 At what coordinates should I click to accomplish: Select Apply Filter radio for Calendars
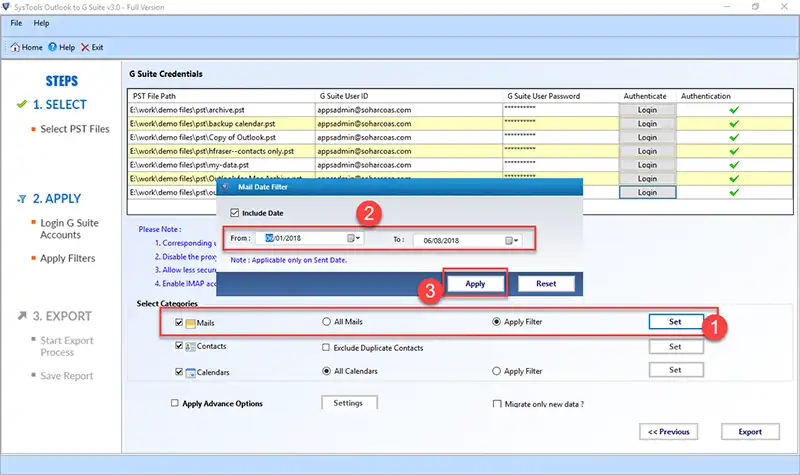496,371
